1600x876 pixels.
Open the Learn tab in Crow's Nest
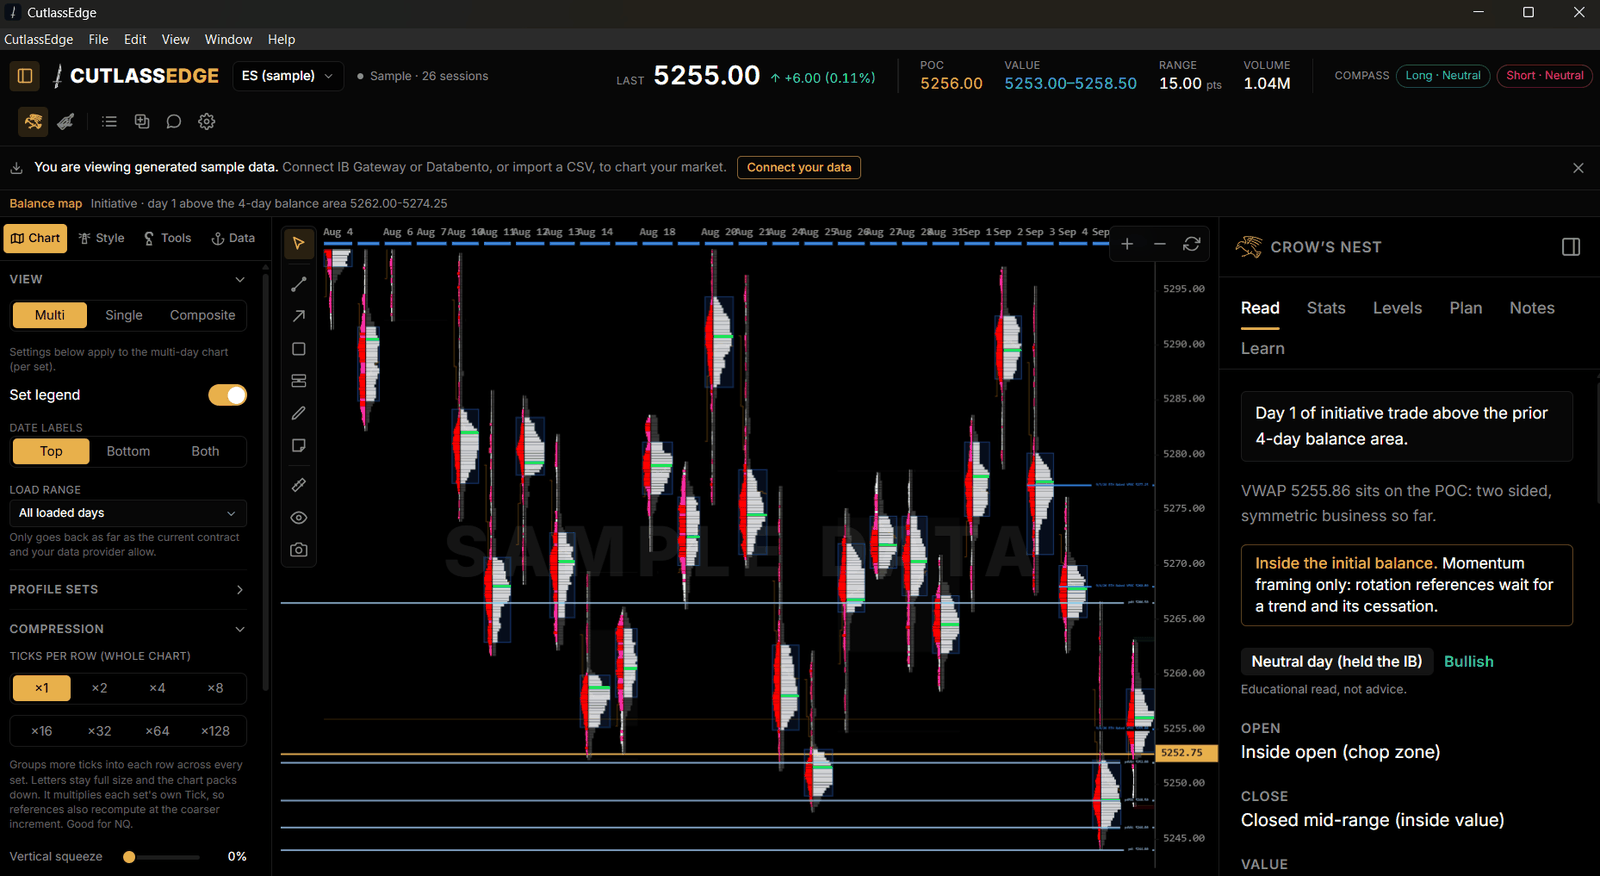coord(1263,348)
